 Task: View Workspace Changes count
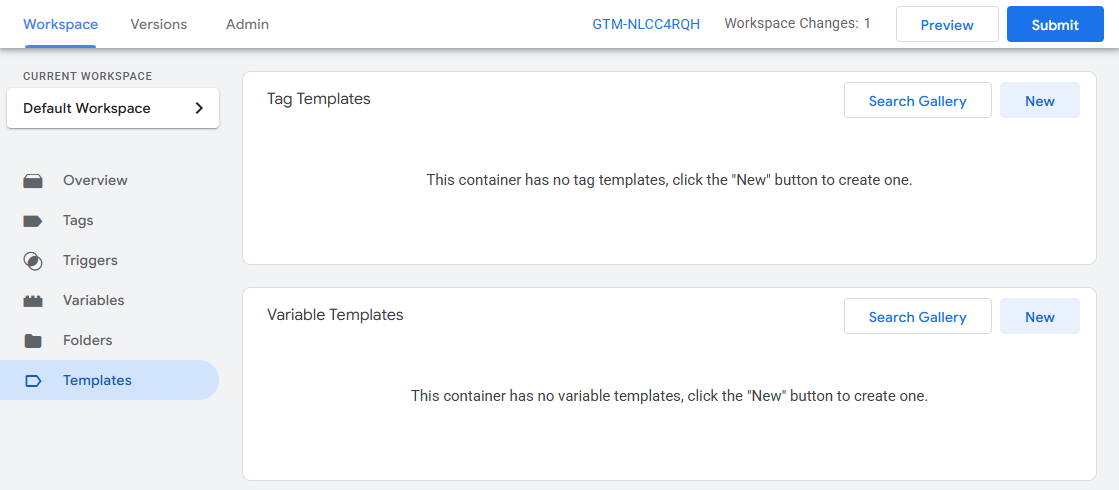[797, 24]
